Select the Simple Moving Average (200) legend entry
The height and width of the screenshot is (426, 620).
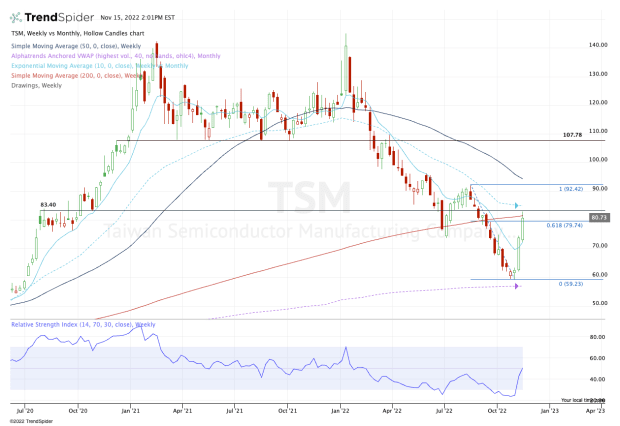pos(77,75)
